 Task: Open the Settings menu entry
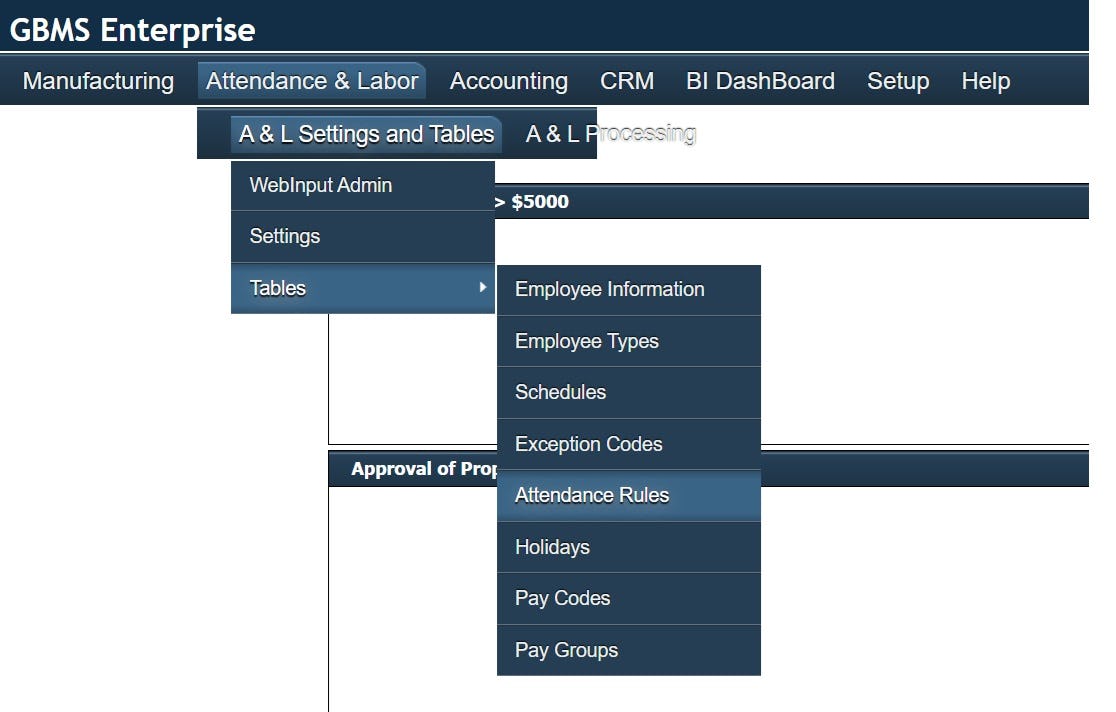click(283, 236)
